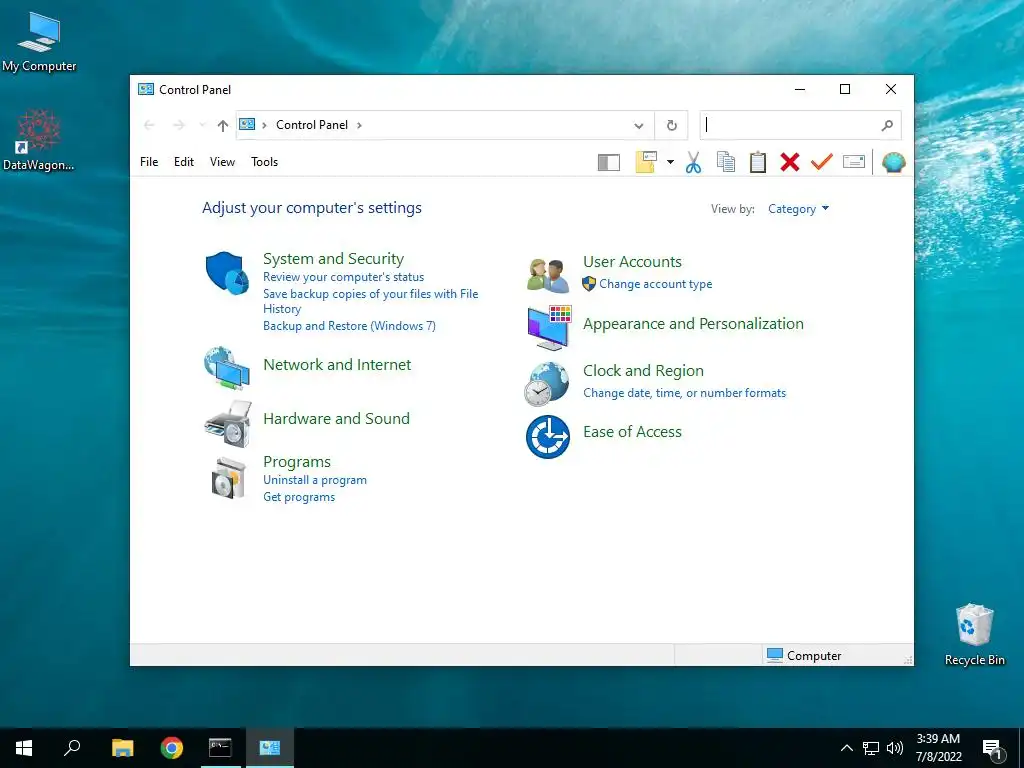Open Review your computer's status
1024x768 pixels.
(x=344, y=277)
